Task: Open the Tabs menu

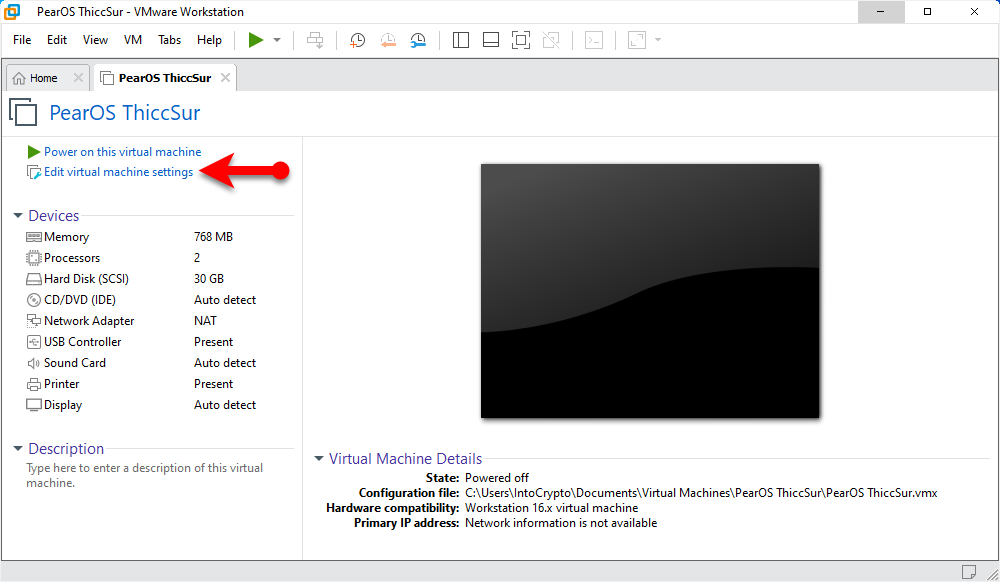Action: click(170, 40)
